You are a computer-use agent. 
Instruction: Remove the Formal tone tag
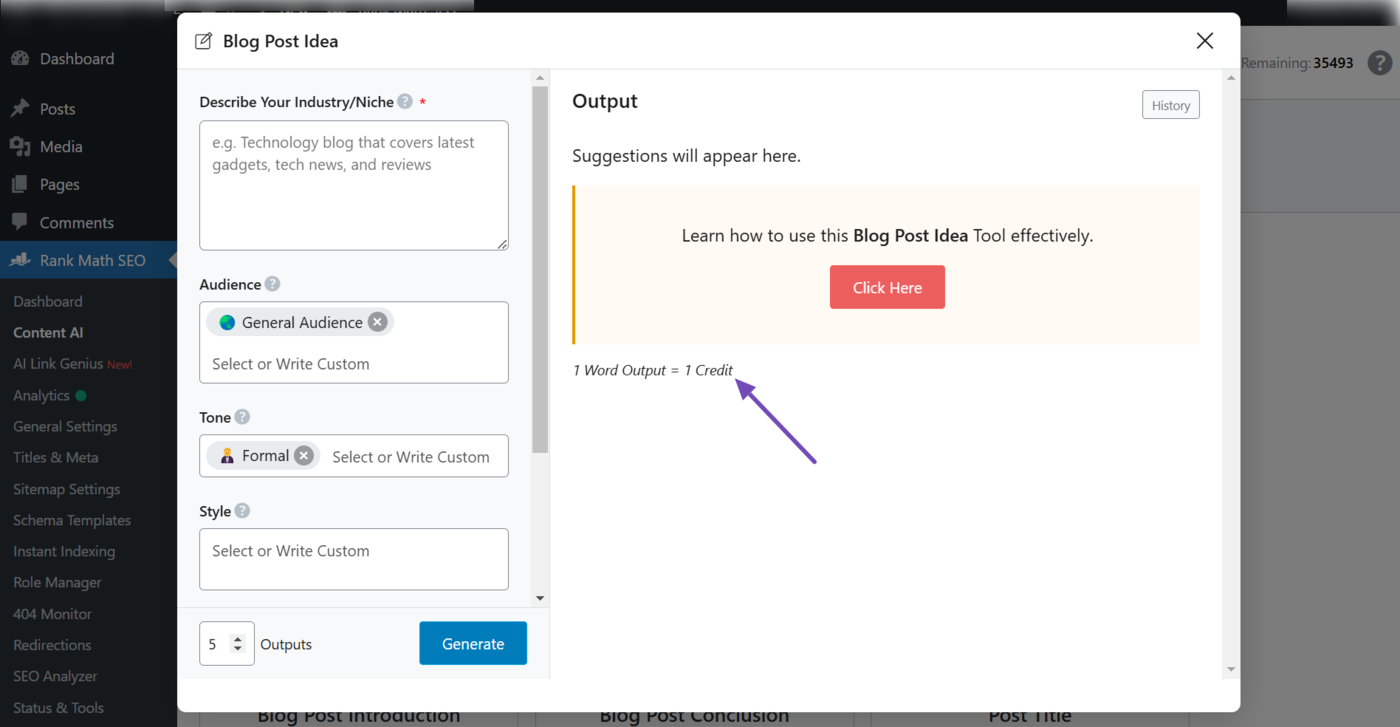pos(304,456)
